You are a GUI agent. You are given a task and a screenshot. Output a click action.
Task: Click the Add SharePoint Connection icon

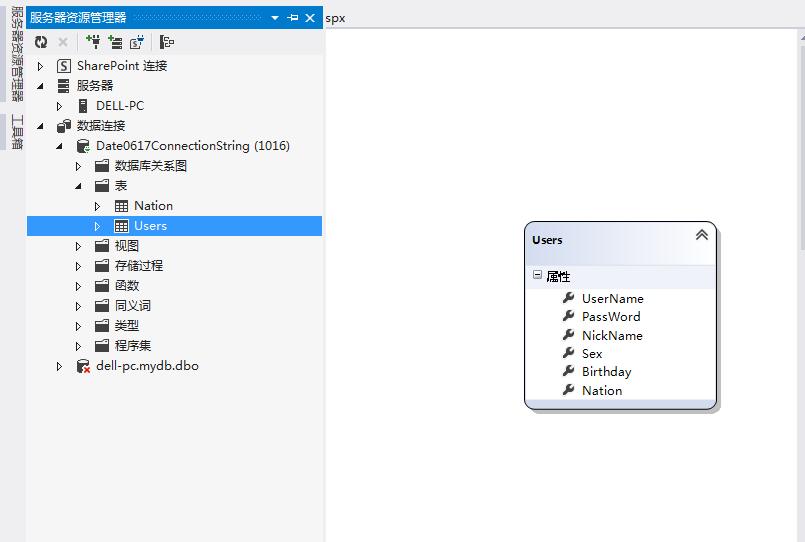tap(137, 42)
